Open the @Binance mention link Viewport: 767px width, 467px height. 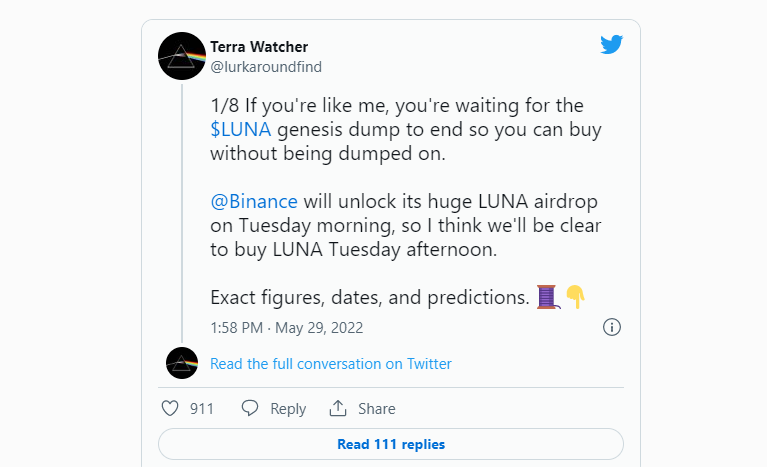254,201
